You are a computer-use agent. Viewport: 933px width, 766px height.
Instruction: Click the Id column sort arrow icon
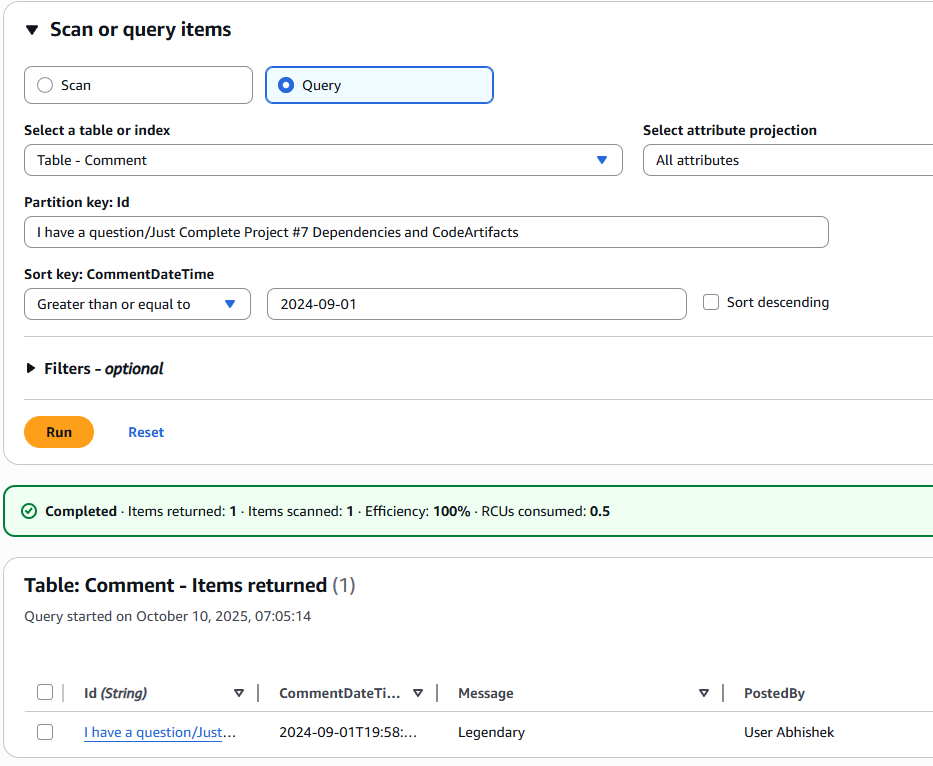239,693
